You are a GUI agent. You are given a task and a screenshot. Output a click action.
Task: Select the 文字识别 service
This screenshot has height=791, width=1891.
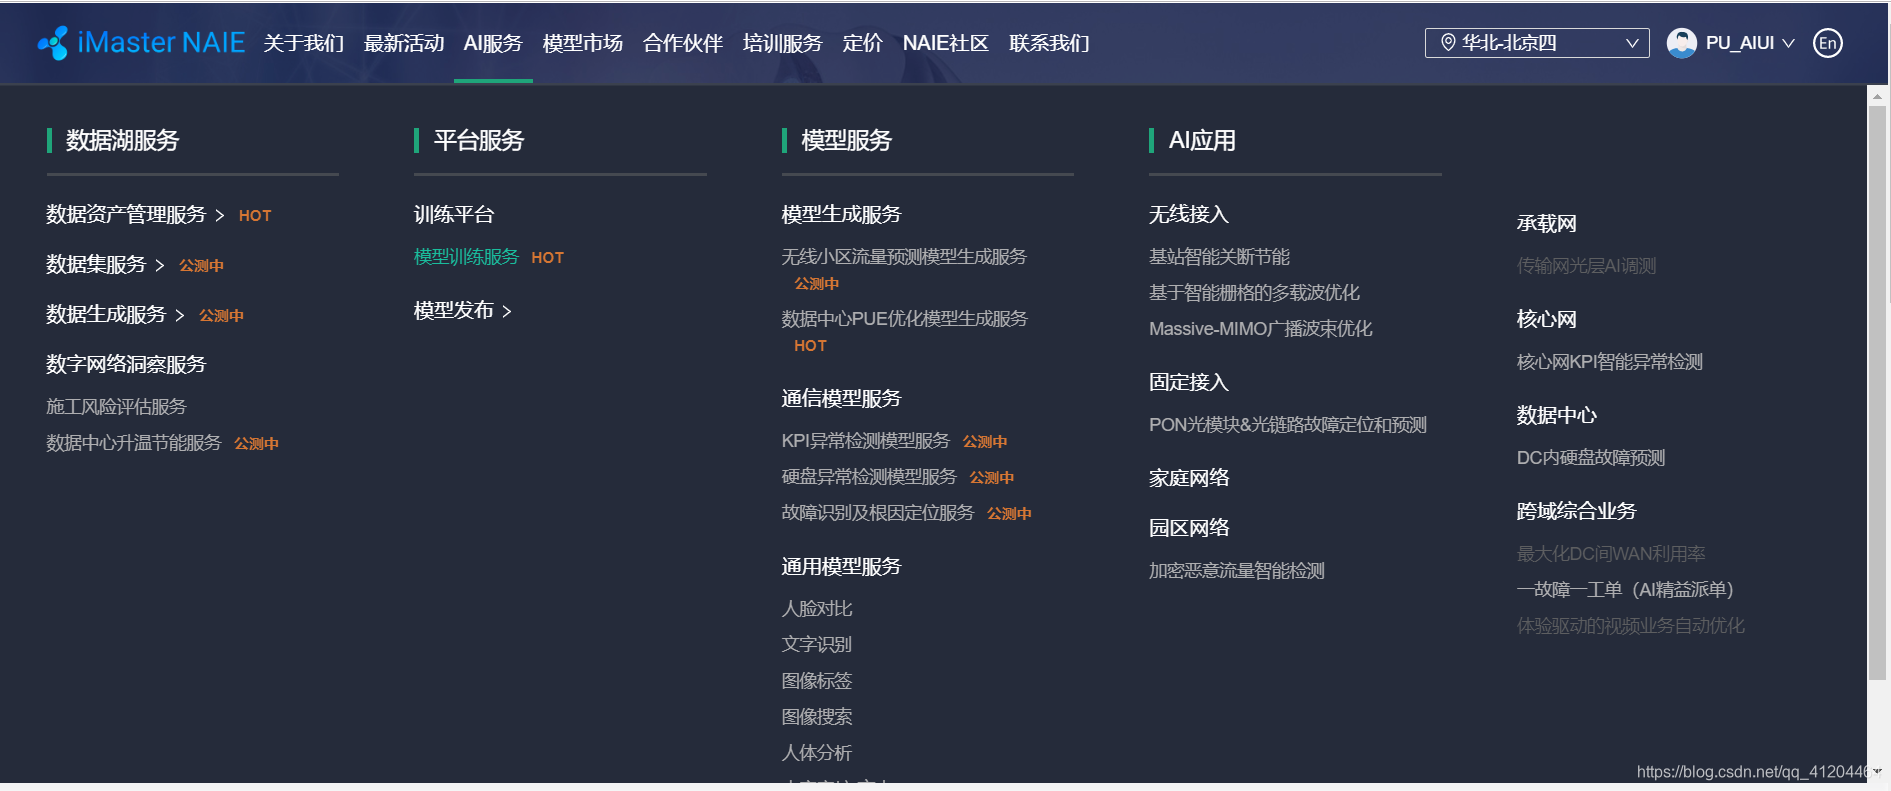point(817,645)
